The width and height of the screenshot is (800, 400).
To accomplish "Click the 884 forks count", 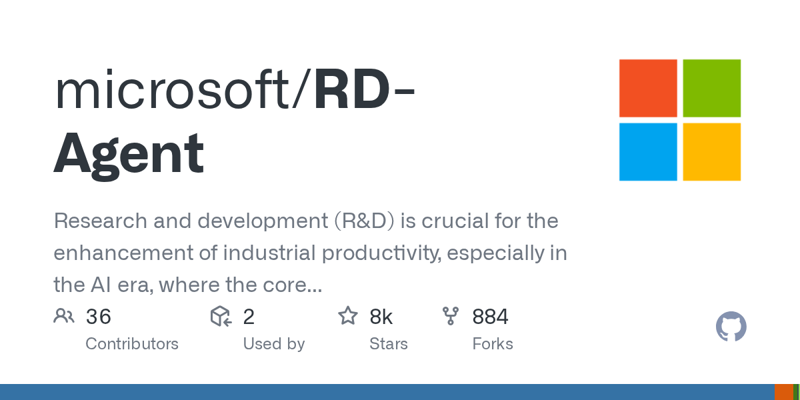I will click(490, 317).
